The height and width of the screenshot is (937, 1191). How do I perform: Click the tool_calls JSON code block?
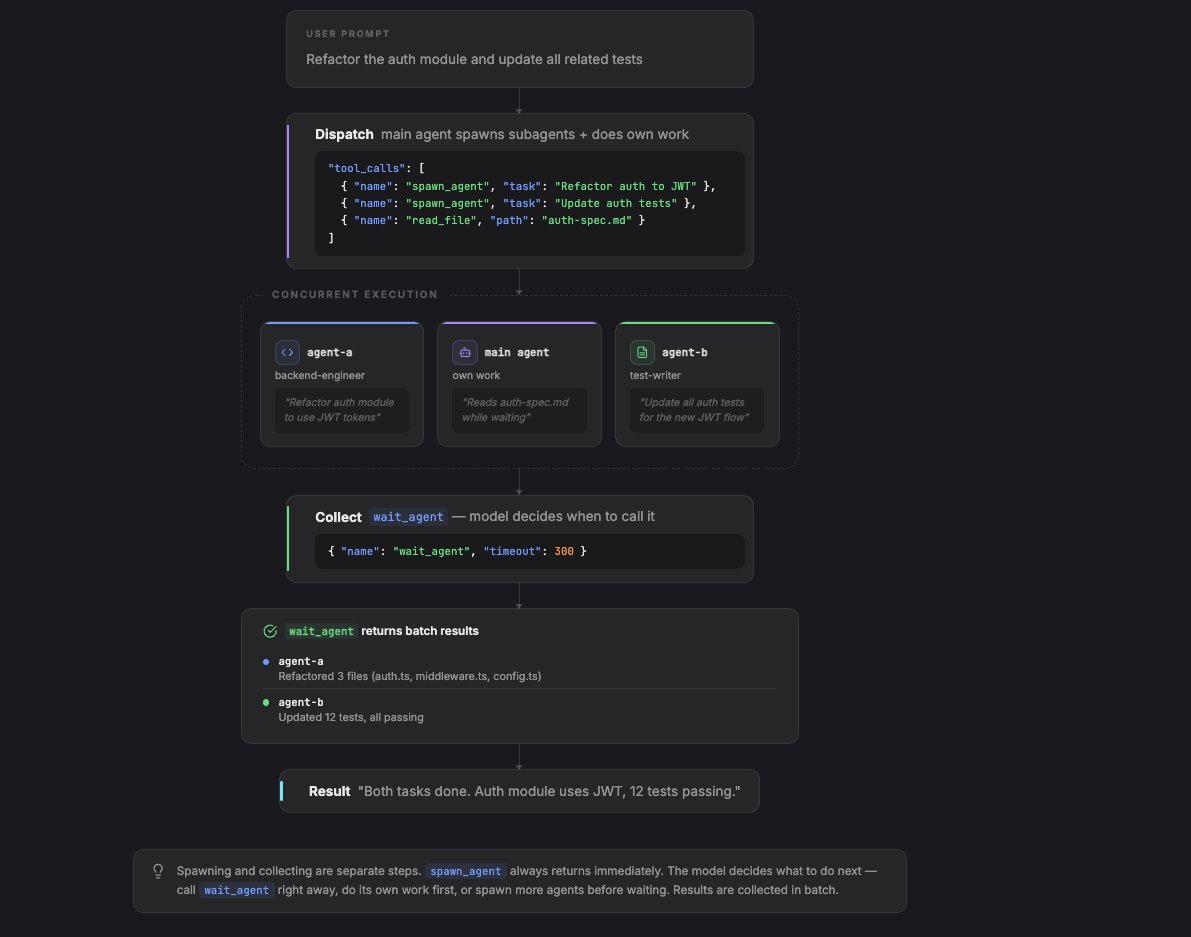click(x=530, y=203)
